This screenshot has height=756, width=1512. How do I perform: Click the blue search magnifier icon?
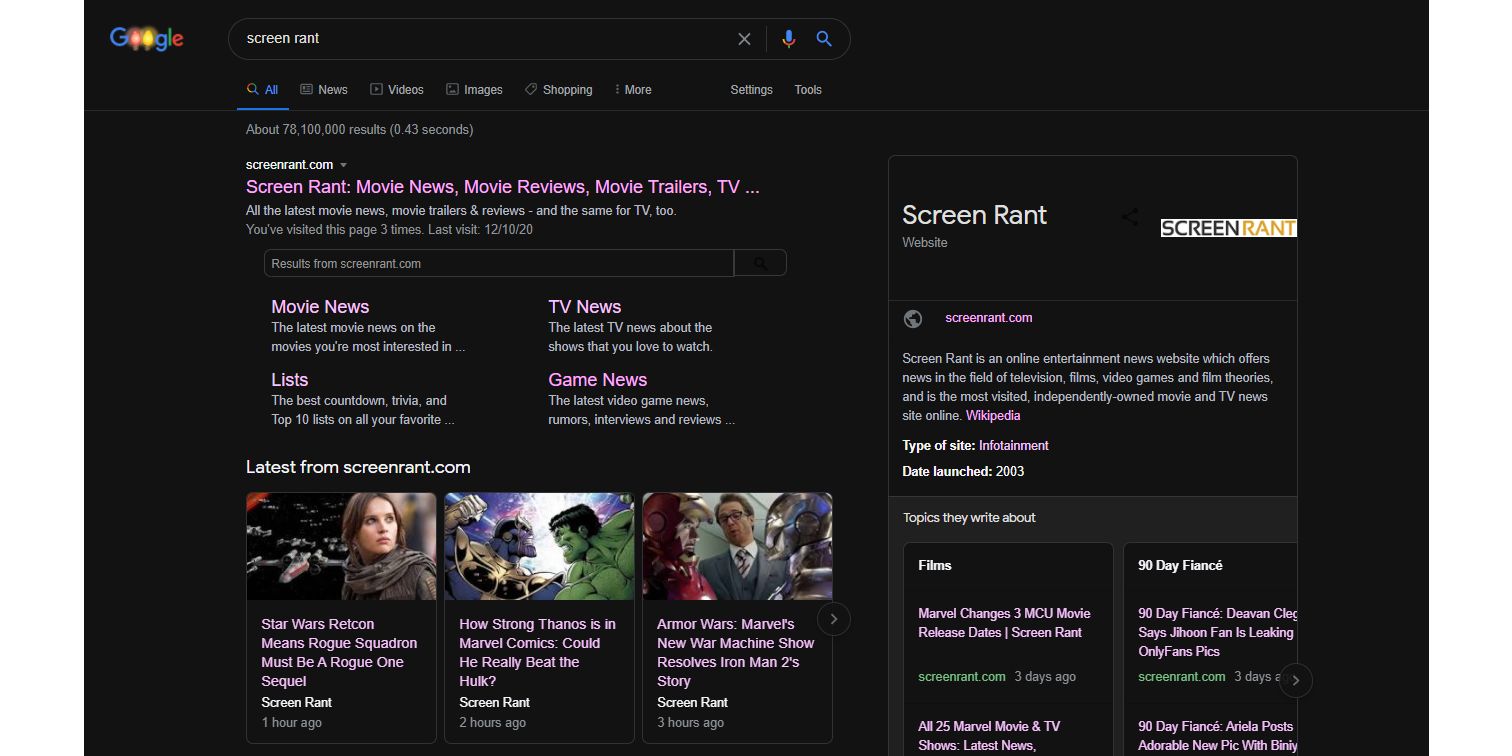coord(823,38)
